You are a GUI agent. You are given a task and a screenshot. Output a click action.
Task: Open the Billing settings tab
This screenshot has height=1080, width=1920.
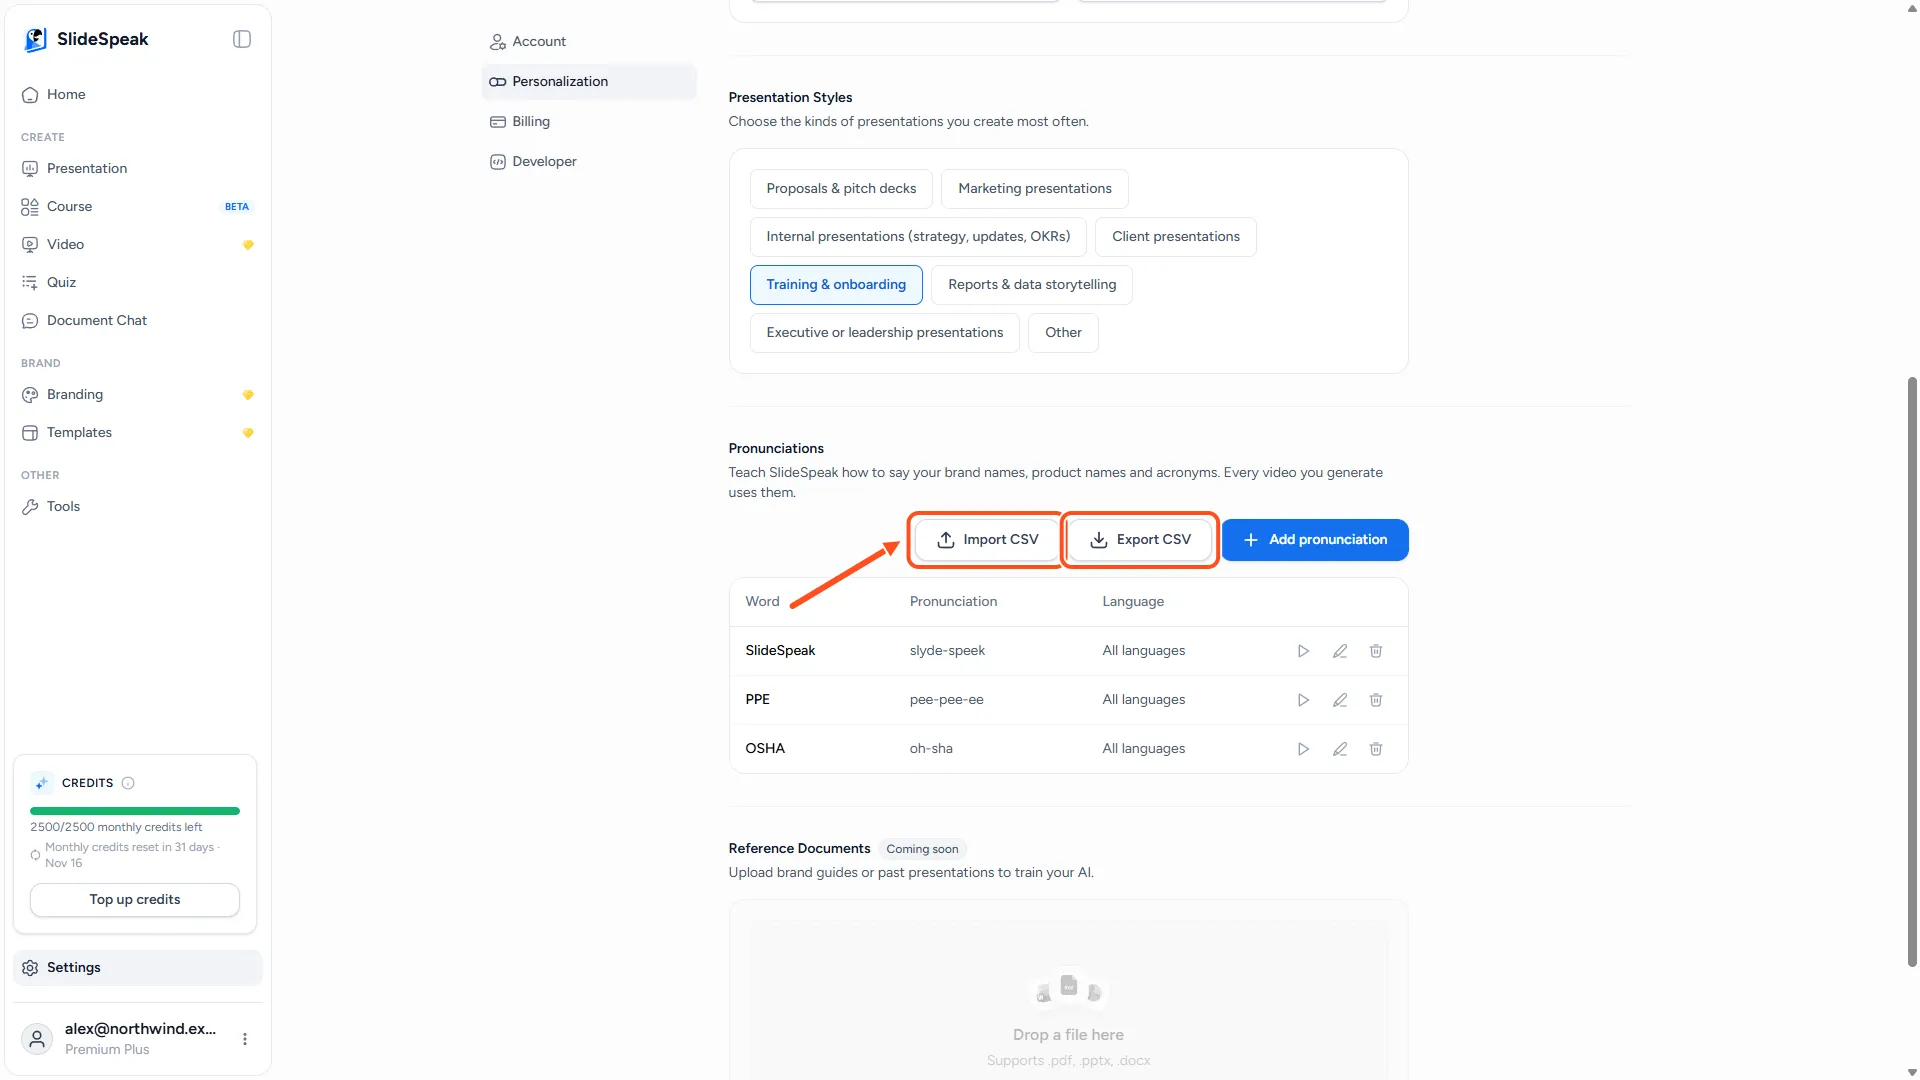(589, 121)
